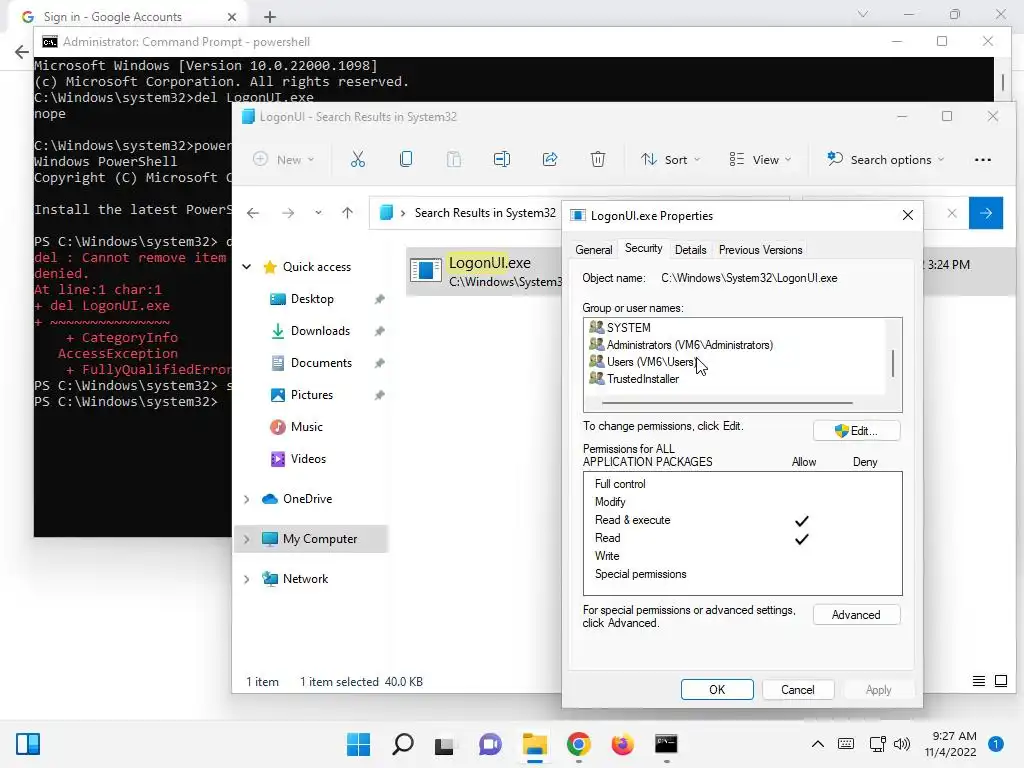Open taskbar Search
This screenshot has width=1024, height=768.
(402, 744)
